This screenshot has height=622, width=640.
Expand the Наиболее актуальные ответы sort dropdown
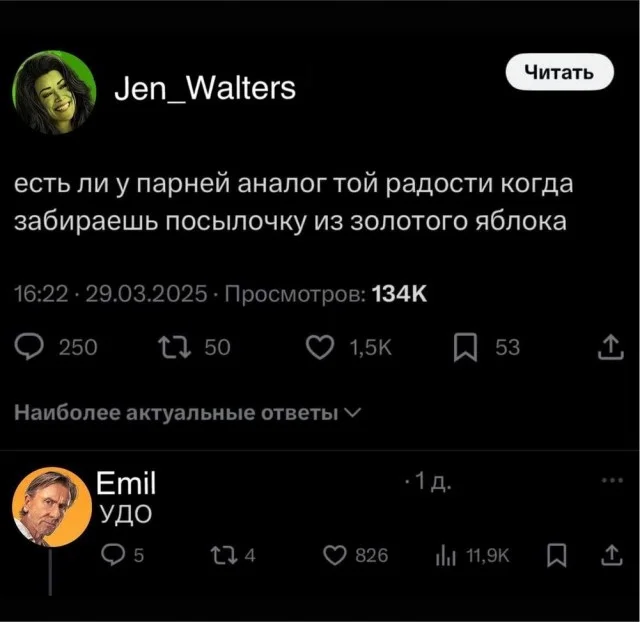(187, 413)
